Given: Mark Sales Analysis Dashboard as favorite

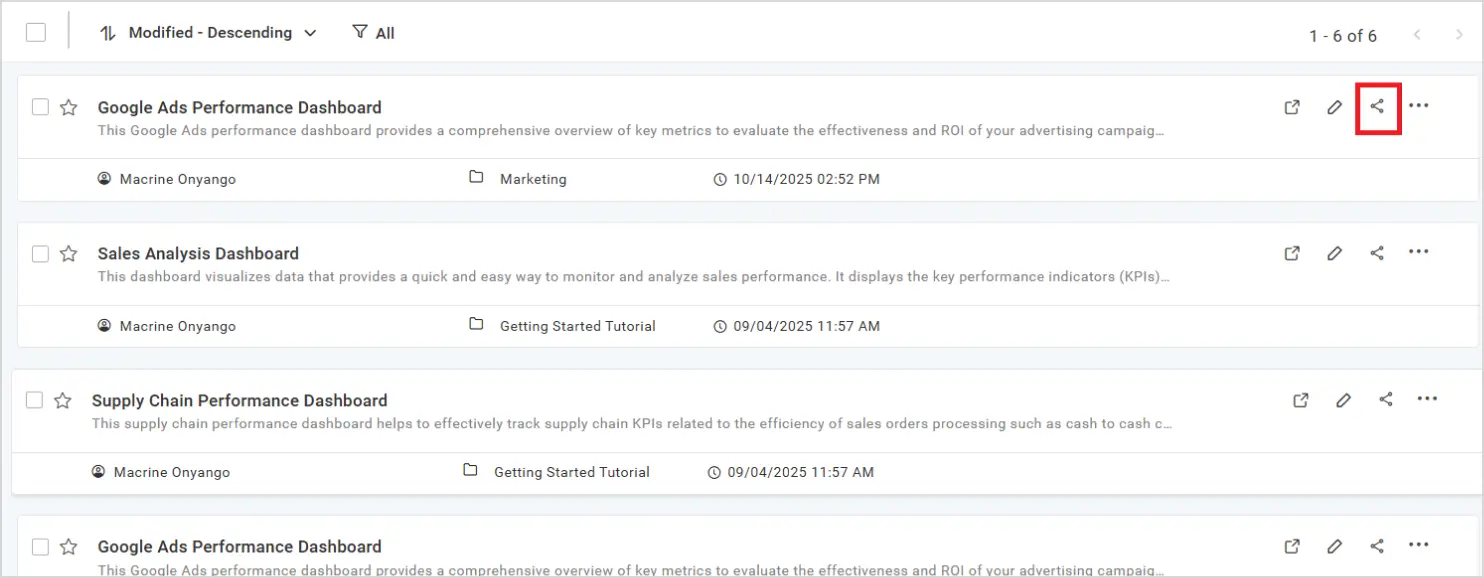Looking at the screenshot, I should [68, 253].
